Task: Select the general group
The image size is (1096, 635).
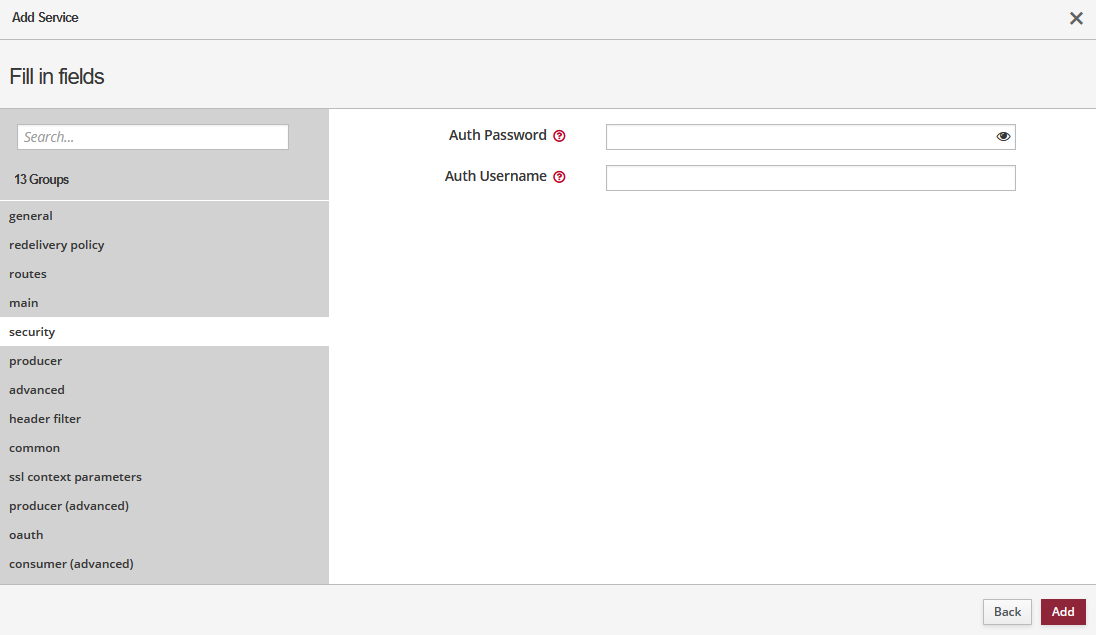Action: point(31,216)
